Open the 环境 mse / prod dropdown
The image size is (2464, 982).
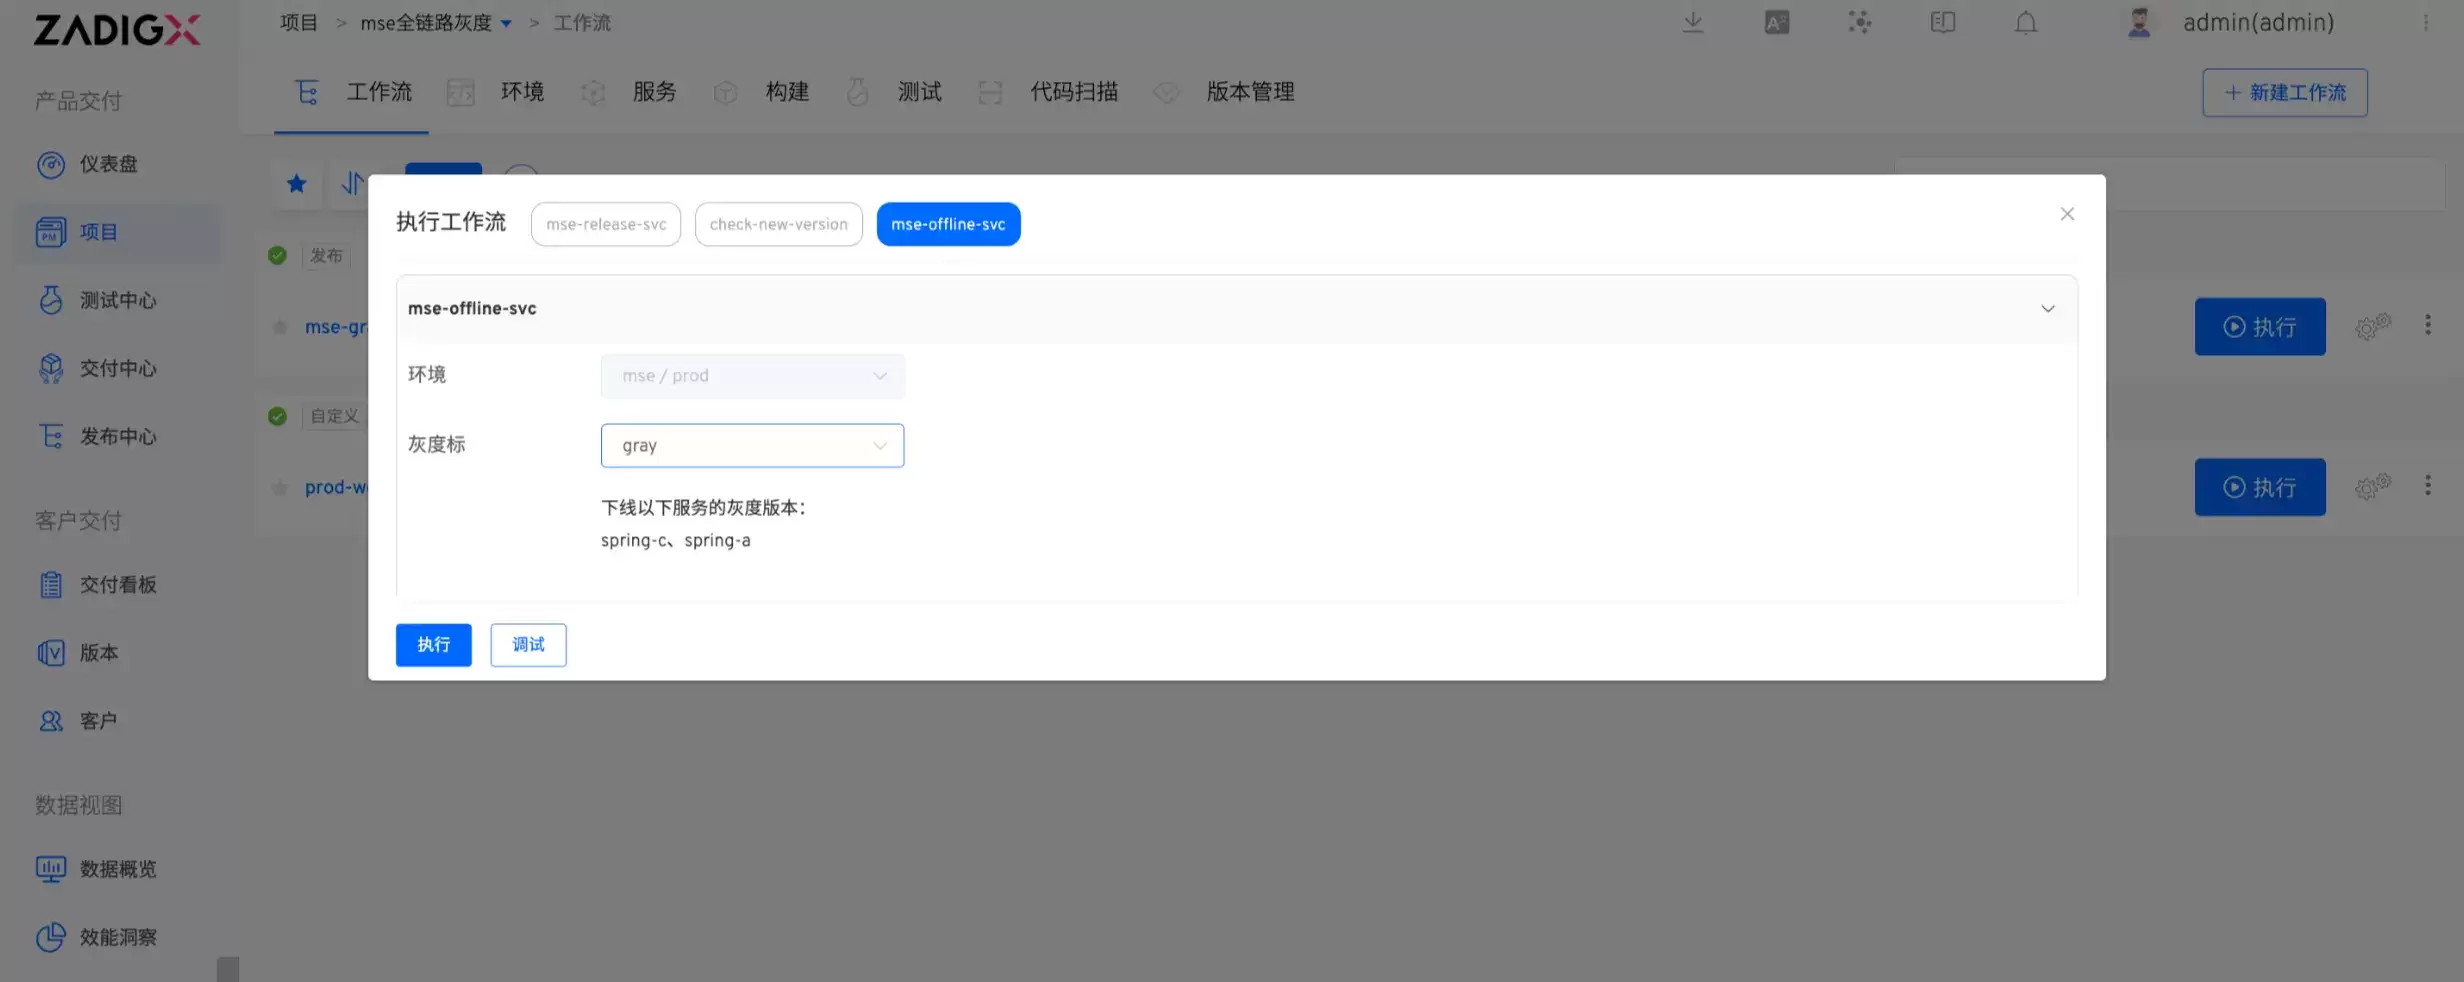point(752,376)
